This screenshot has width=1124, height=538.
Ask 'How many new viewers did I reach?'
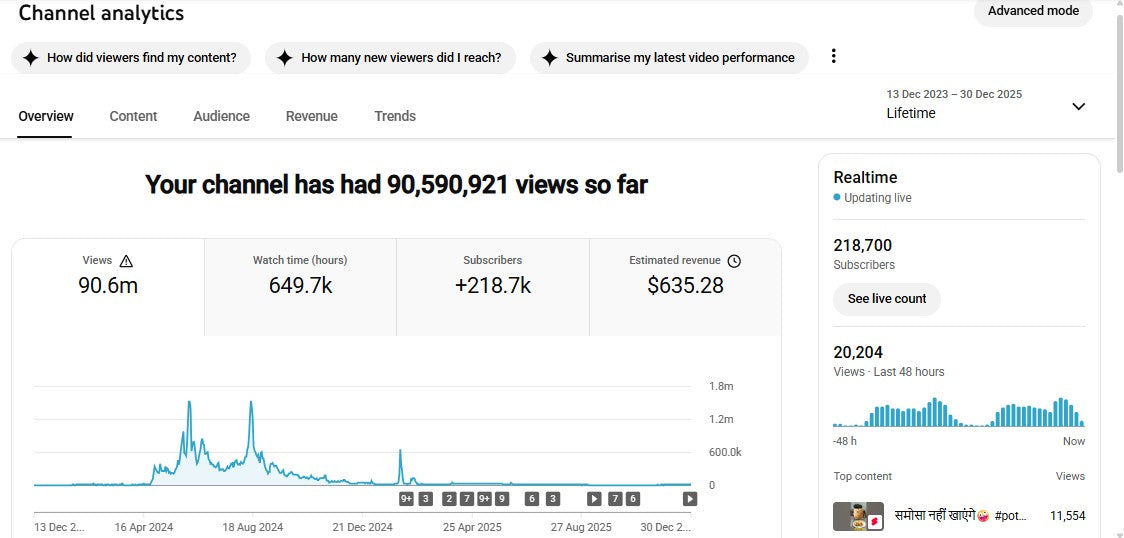tap(390, 58)
